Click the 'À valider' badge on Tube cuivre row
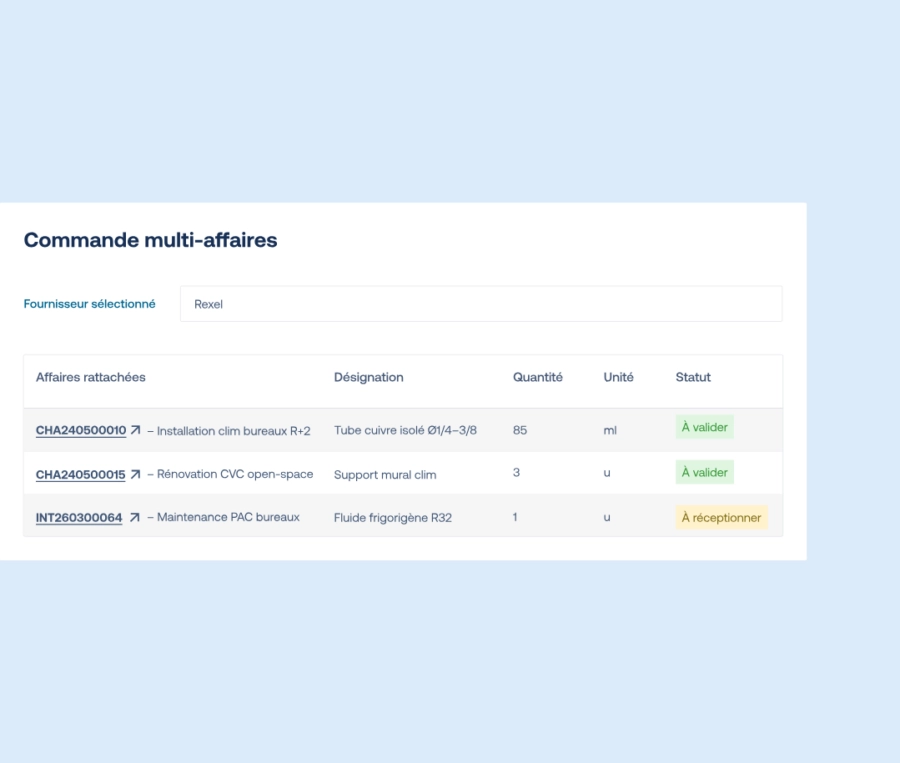Image resolution: width=900 pixels, height=763 pixels. 704,426
